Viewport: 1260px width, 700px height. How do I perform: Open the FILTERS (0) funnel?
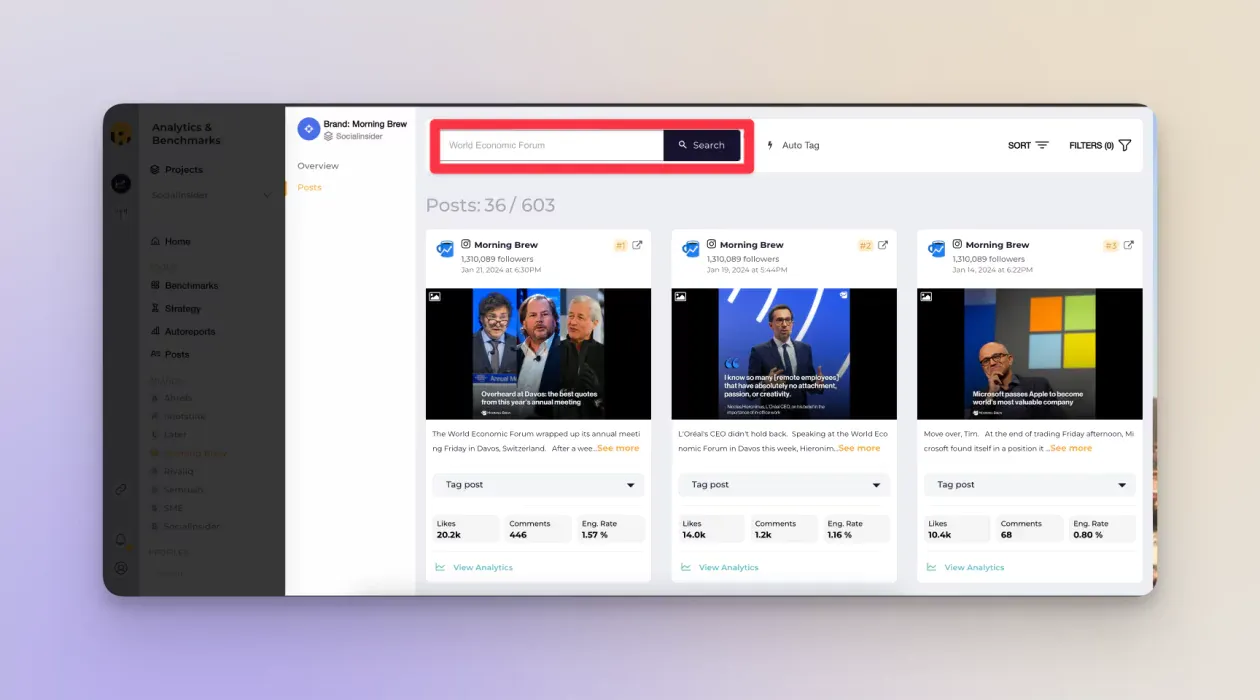click(1100, 145)
